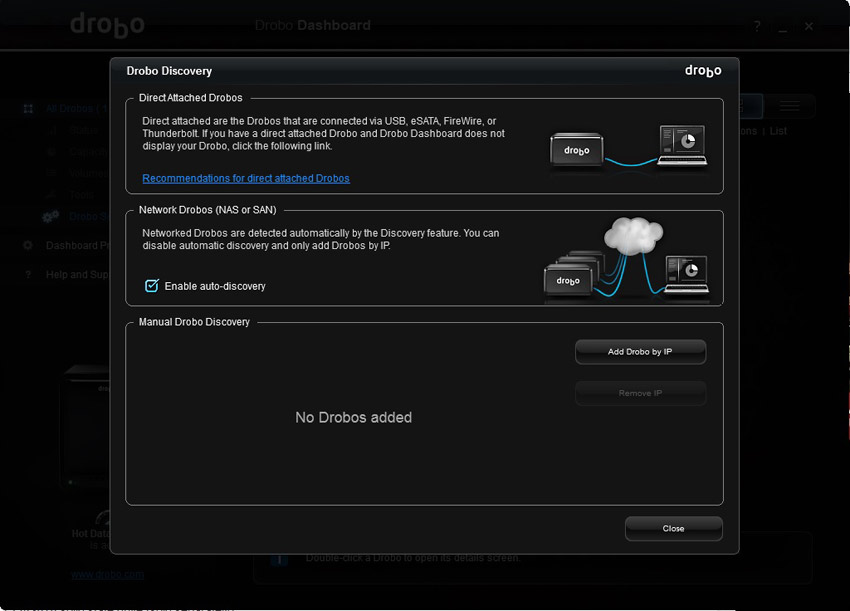The image size is (850, 611).
Task: Click the gears icon for Drobo Settings
Action: (x=51, y=217)
